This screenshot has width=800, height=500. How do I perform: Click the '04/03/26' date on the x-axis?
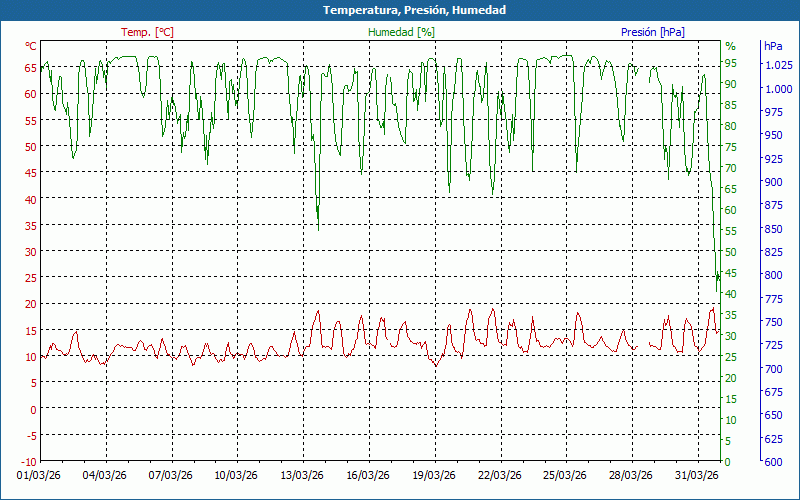coord(104,476)
